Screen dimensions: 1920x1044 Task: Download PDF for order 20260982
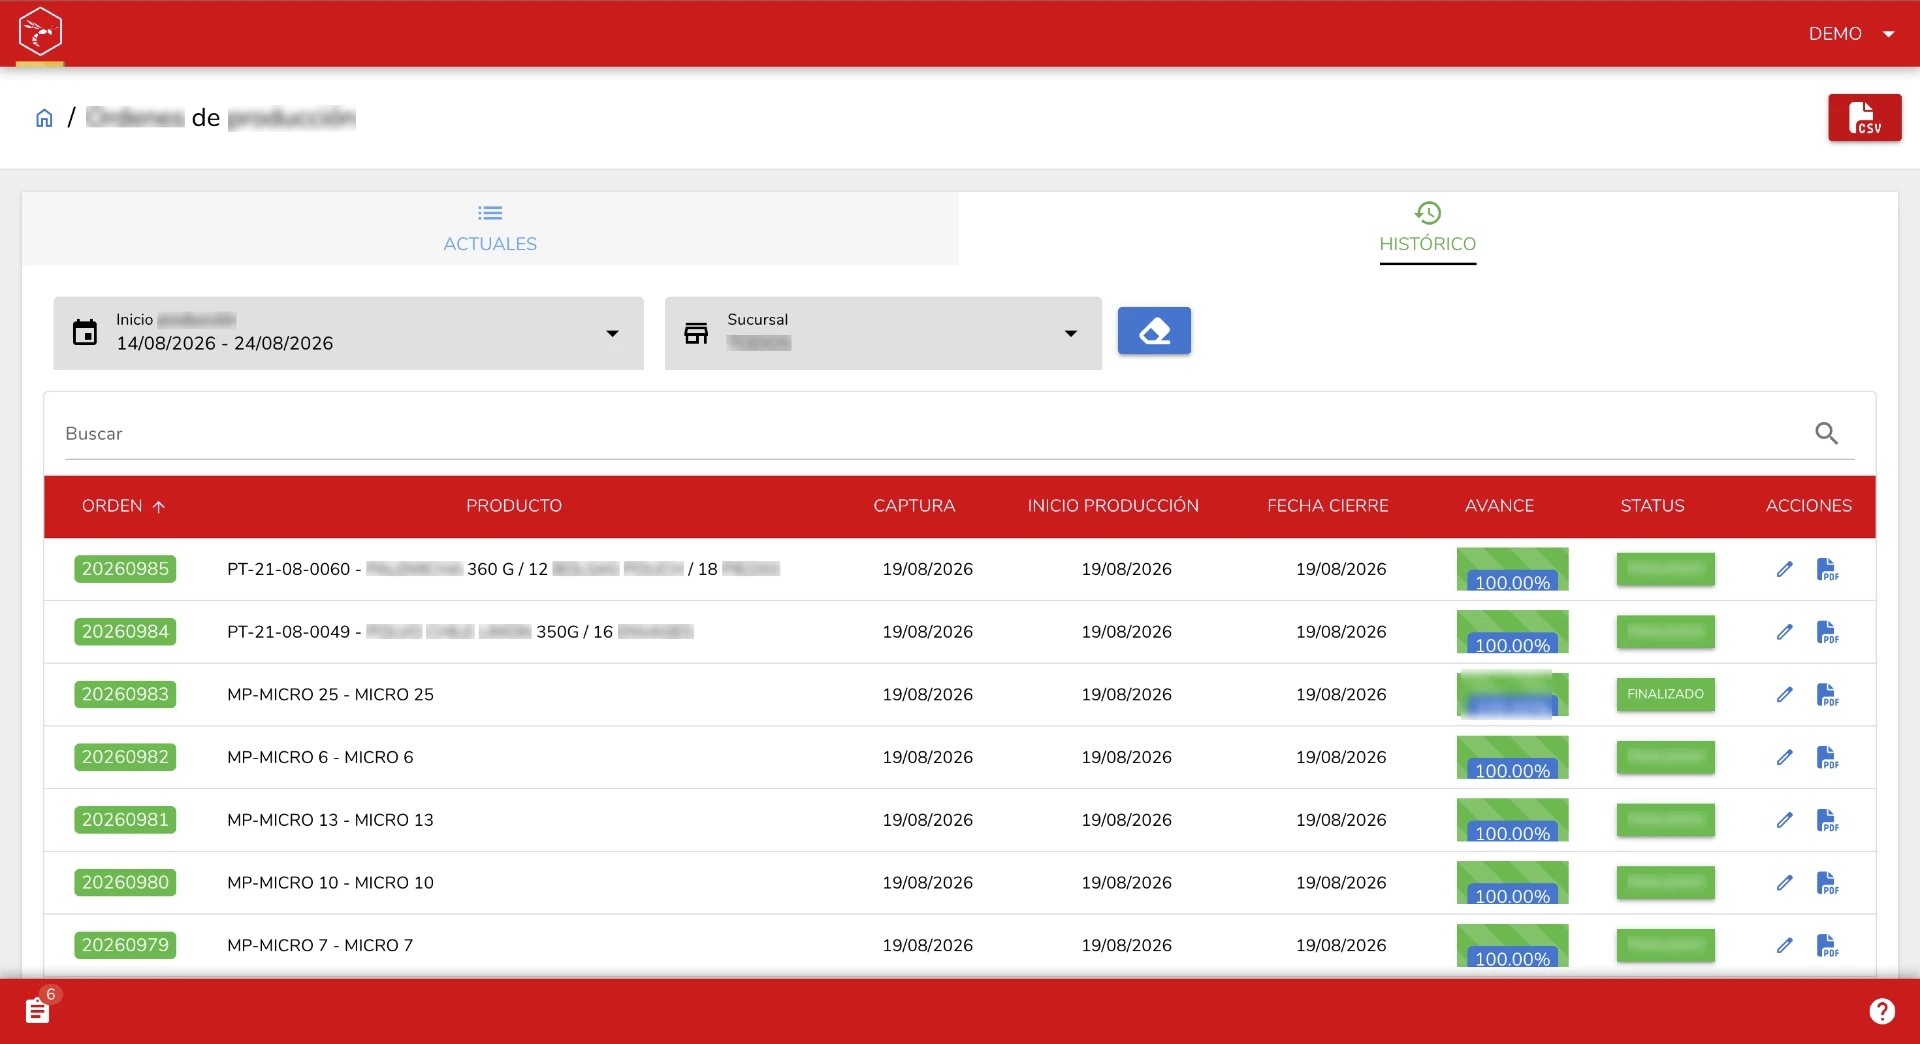pos(1827,757)
